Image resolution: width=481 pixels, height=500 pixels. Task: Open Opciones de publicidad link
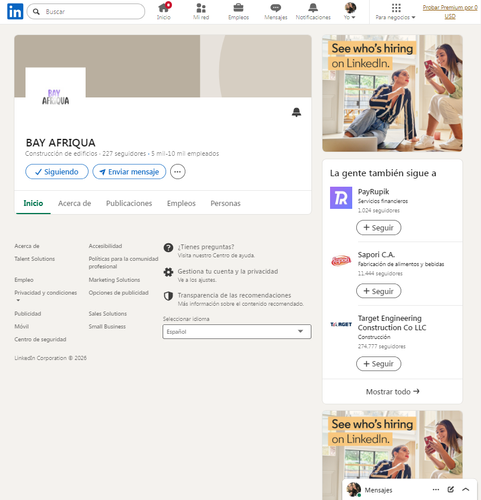[118, 293]
